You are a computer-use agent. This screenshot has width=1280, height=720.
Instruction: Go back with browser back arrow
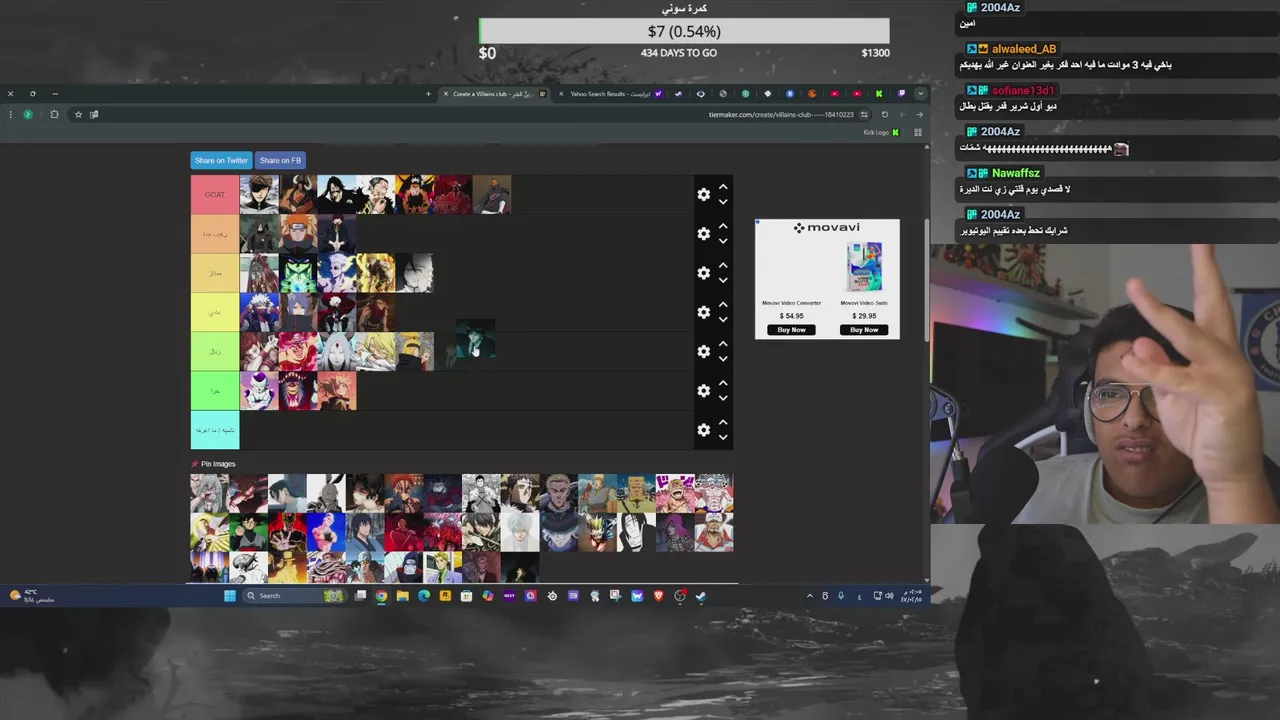(919, 114)
